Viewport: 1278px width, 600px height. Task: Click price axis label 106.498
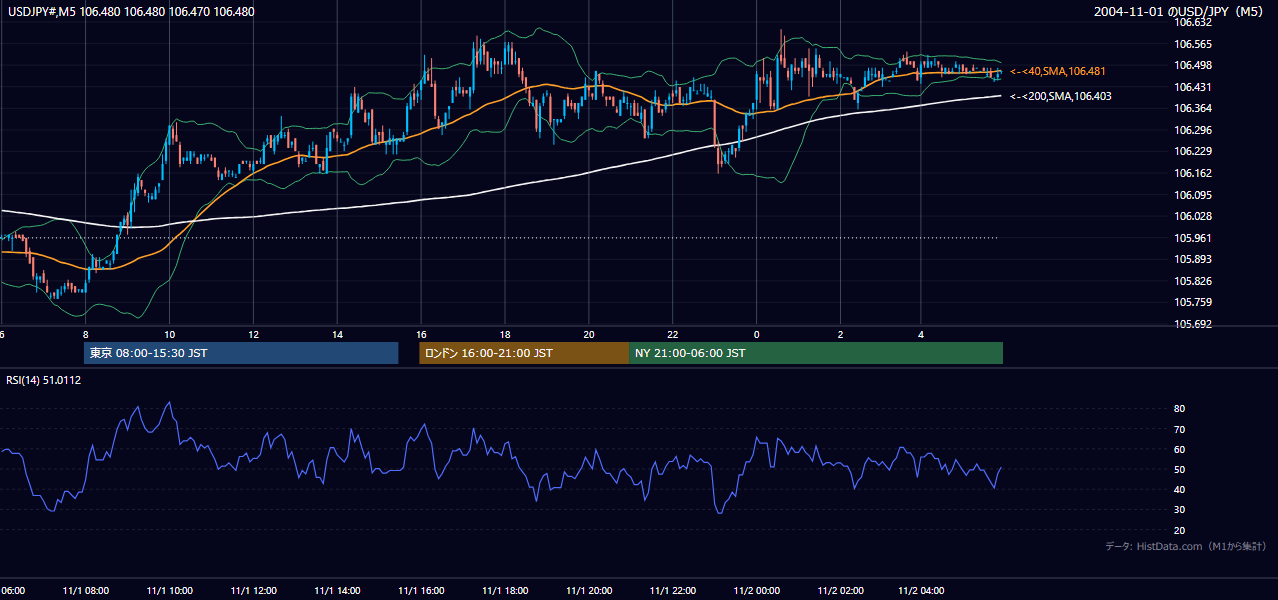click(1192, 65)
